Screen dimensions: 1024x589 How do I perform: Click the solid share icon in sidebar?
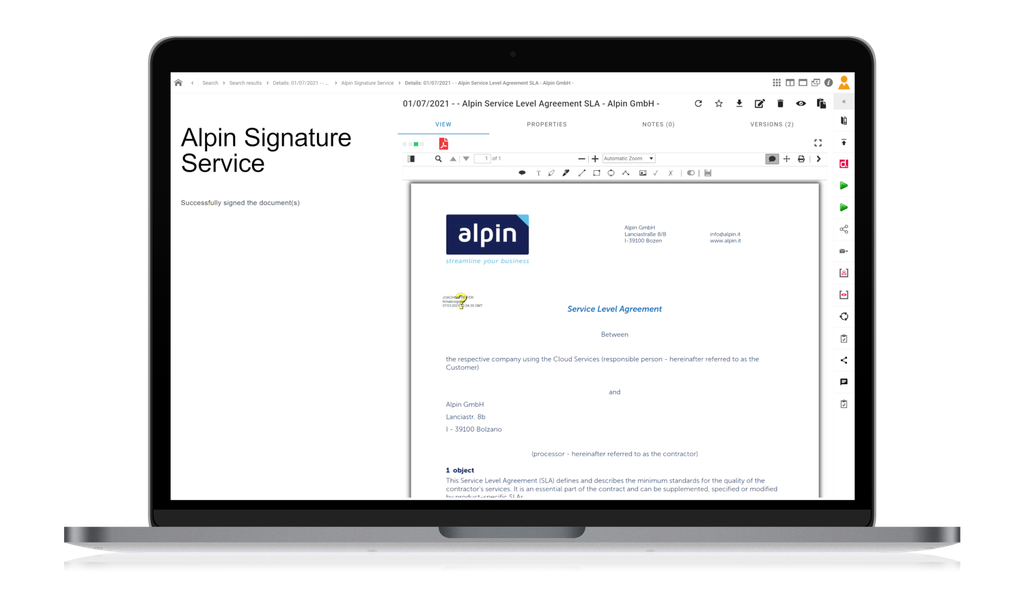pyautogui.click(x=844, y=360)
